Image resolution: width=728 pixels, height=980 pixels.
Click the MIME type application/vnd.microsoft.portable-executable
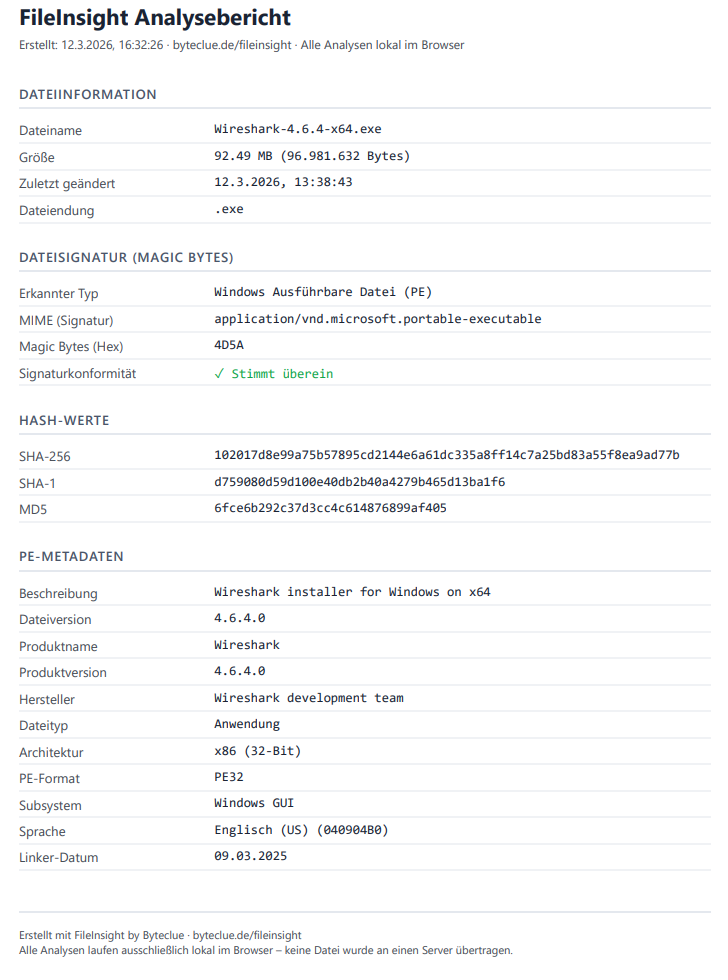click(x=377, y=319)
